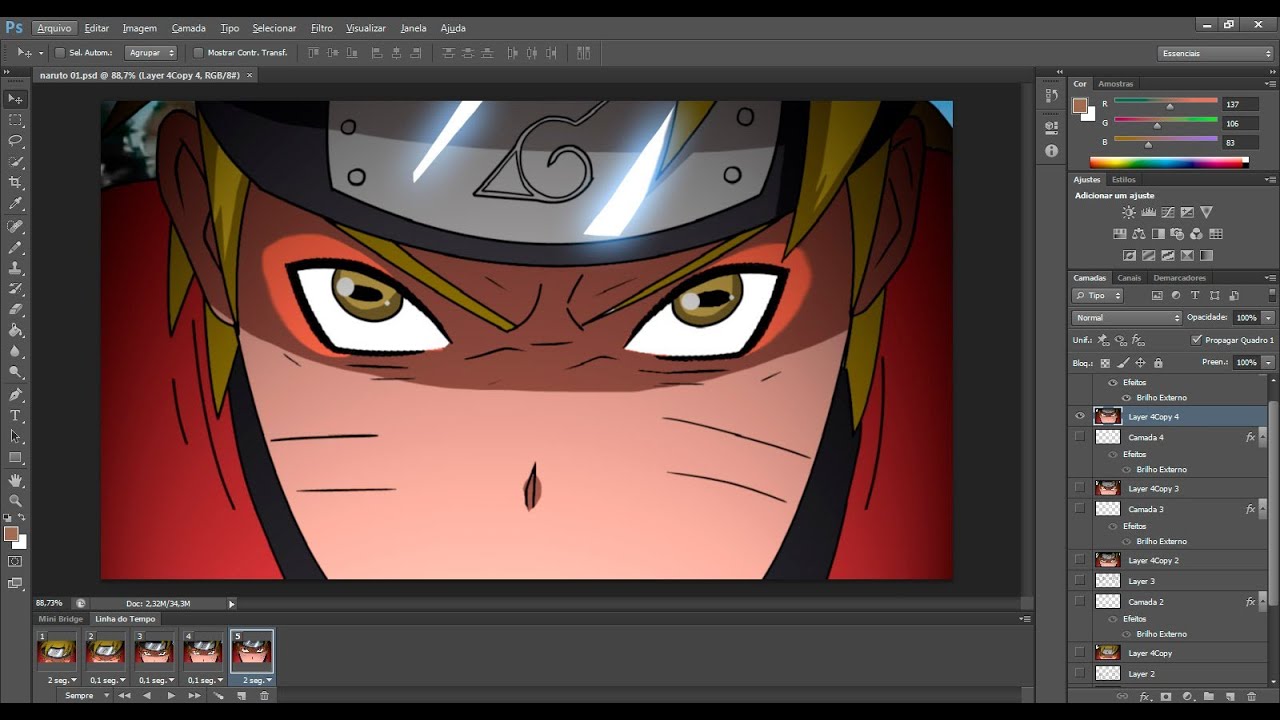Select the Crop tool
Image resolution: width=1280 pixels, height=720 pixels.
[15, 183]
